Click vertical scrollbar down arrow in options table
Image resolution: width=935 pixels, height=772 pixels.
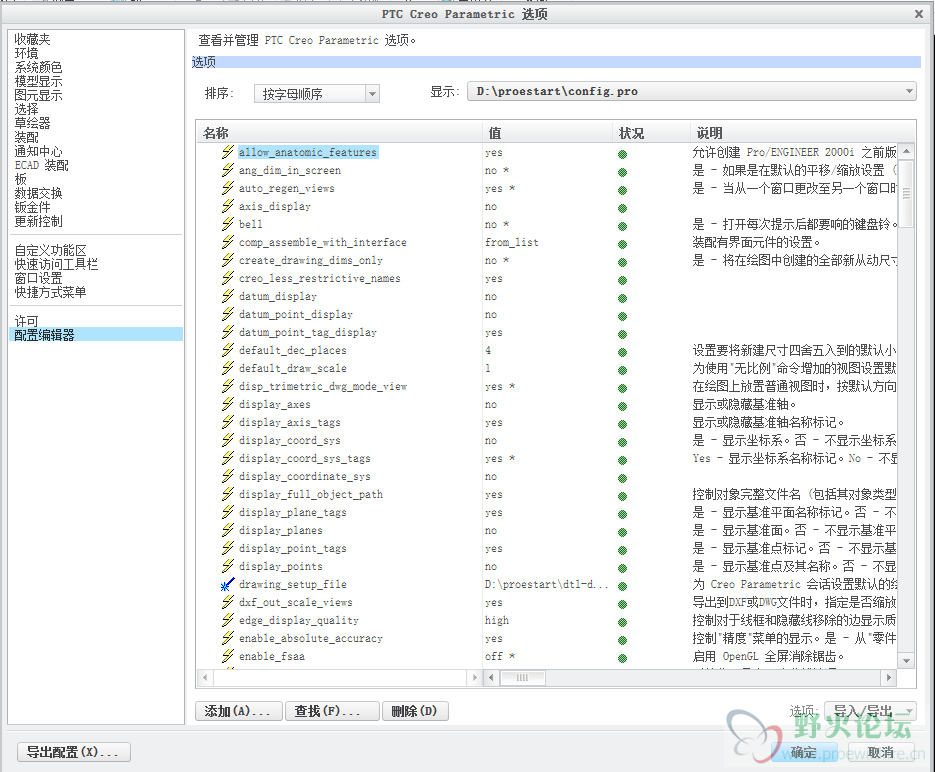pyautogui.click(x=906, y=661)
